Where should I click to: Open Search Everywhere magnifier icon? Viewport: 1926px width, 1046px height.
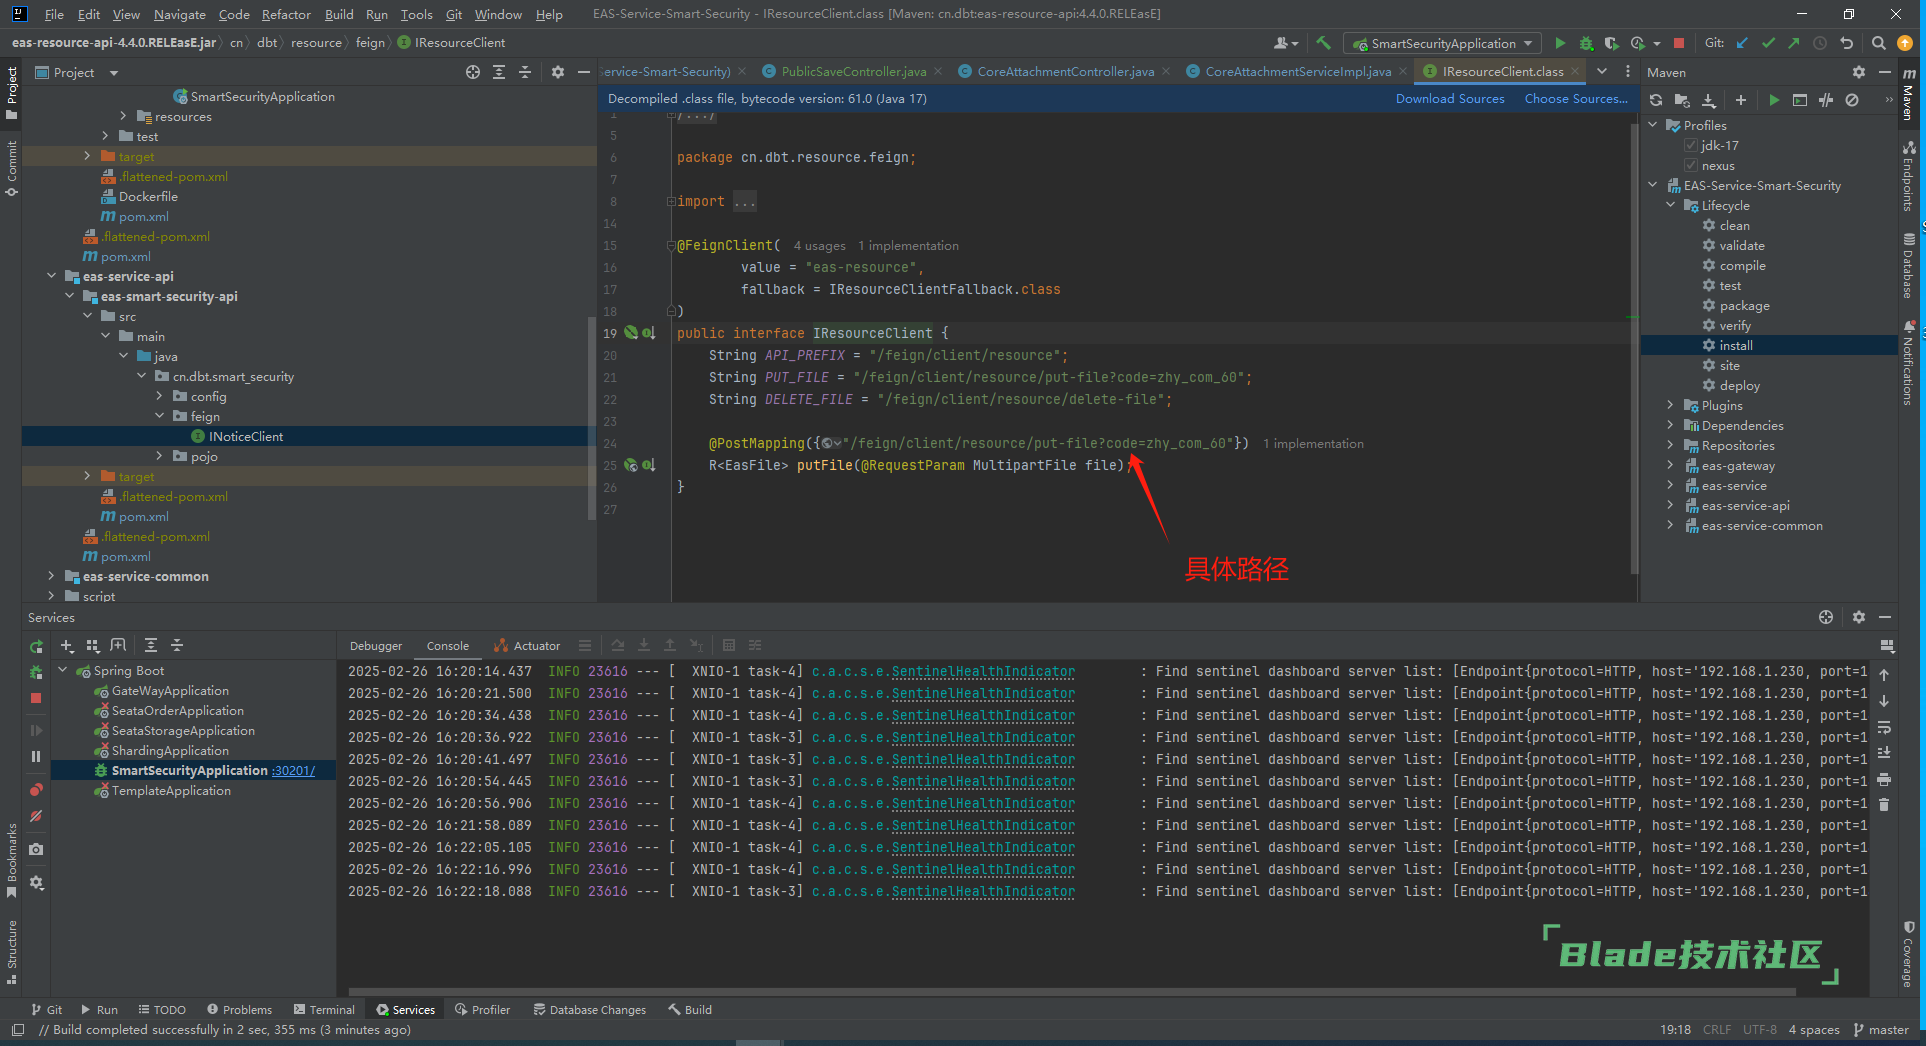1879,43
